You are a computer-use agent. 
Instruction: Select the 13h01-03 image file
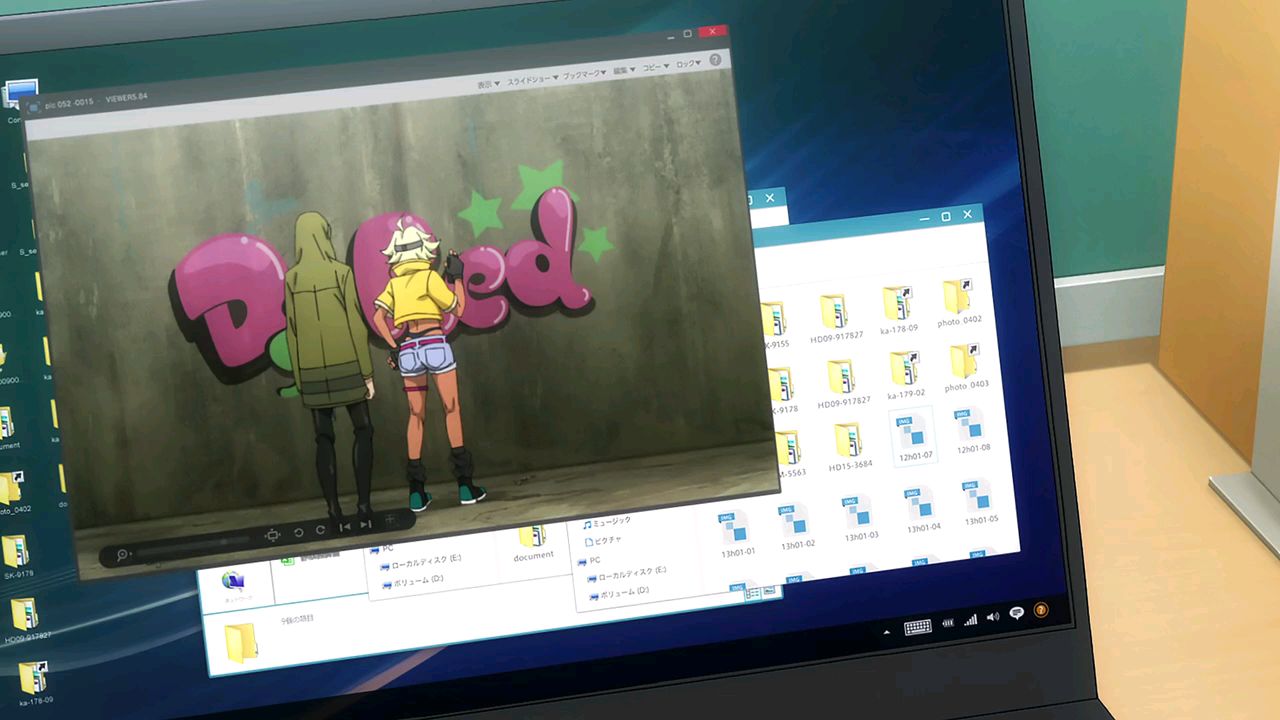click(x=858, y=518)
